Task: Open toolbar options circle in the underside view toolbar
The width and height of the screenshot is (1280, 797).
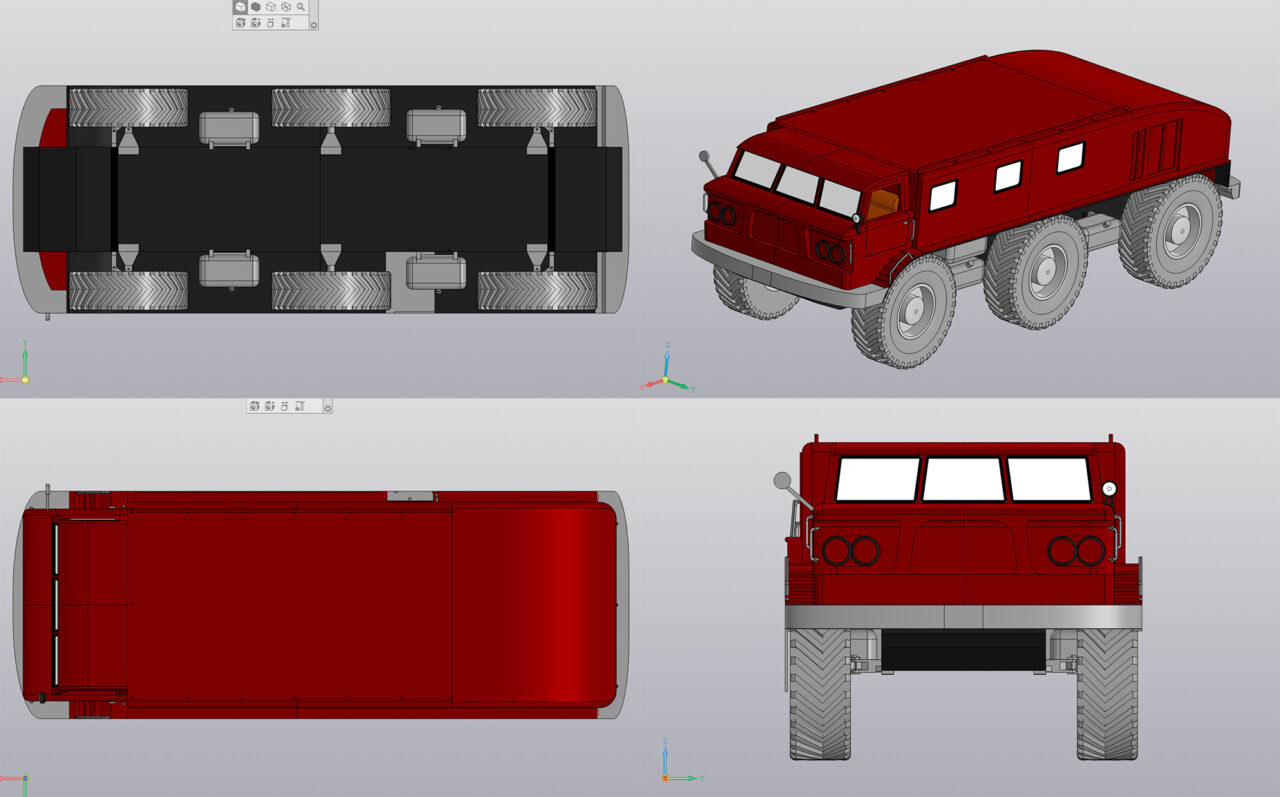Action: [x=314, y=25]
